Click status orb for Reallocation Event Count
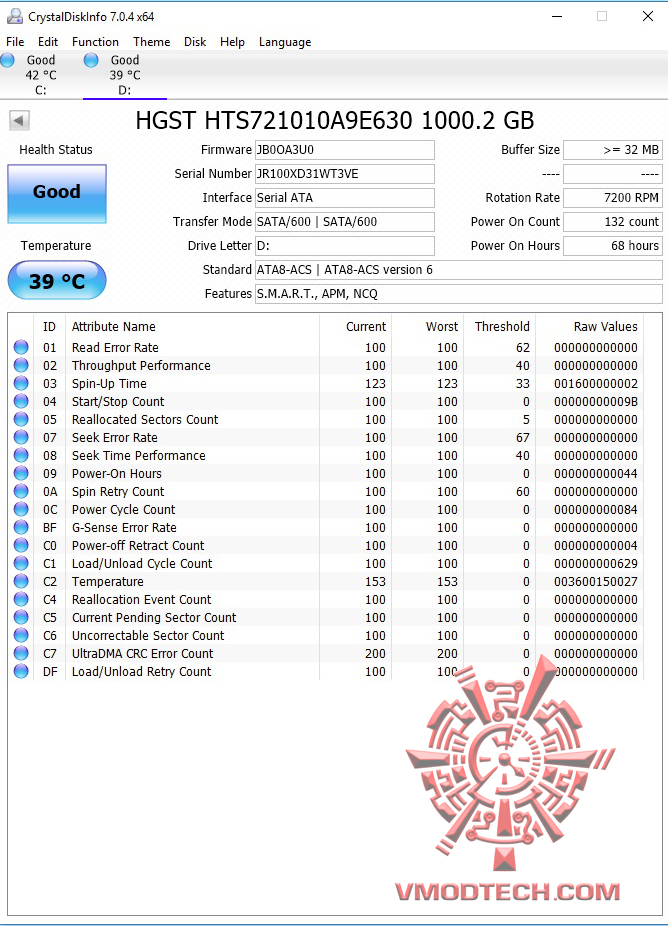The height and width of the screenshot is (926, 668). click(21, 599)
